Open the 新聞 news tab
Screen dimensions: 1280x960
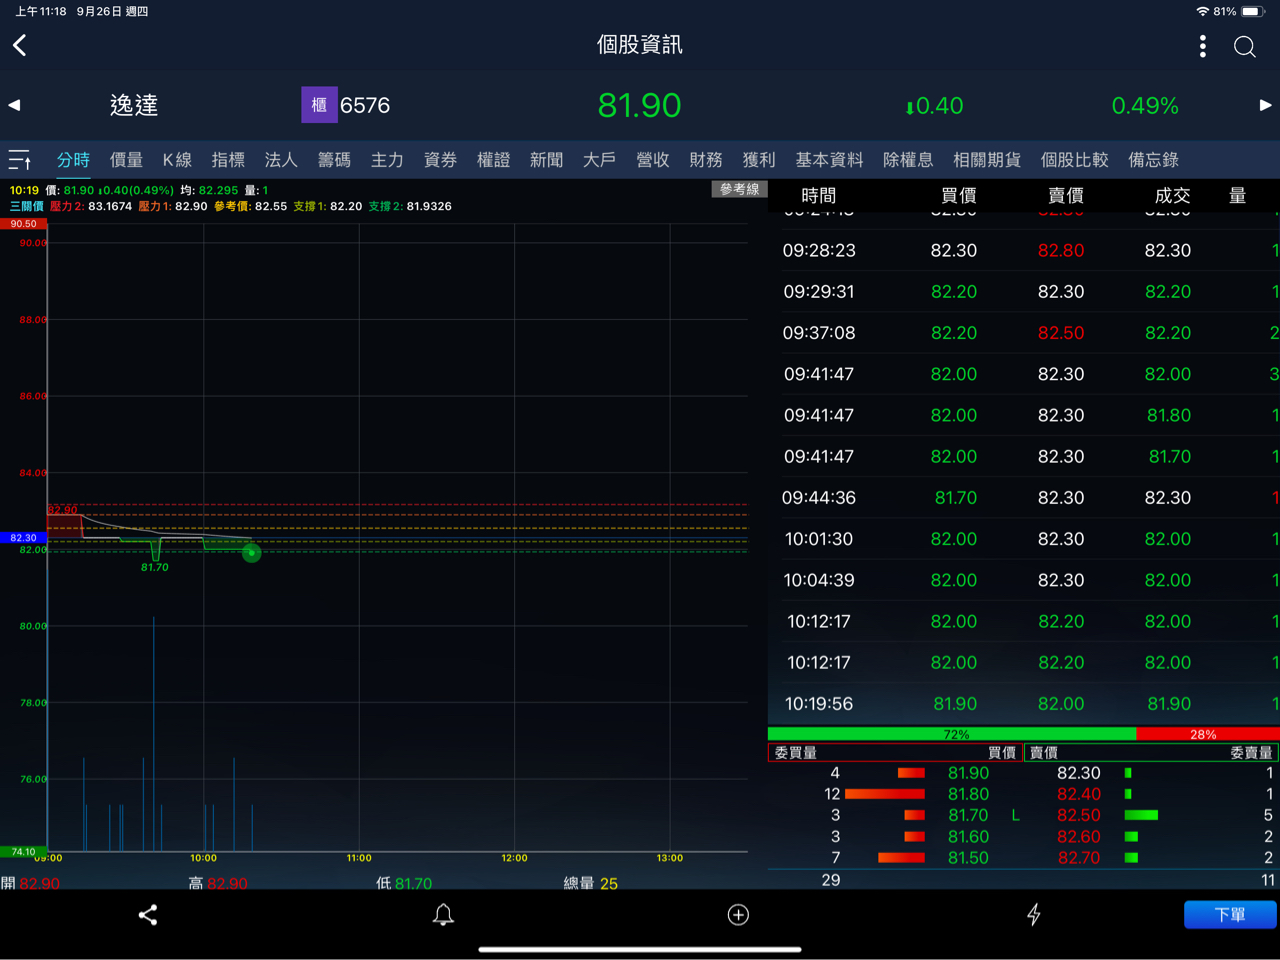(x=546, y=160)
